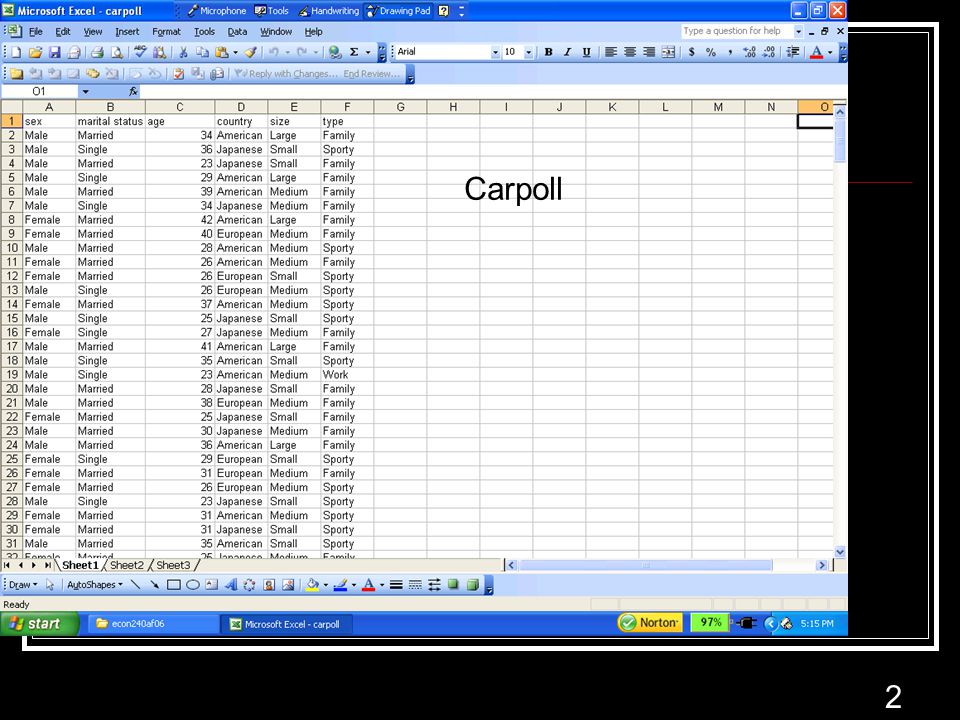Click the New workbook icon
Viewport: 960px width, 720px height.
[x=16, y=53]
